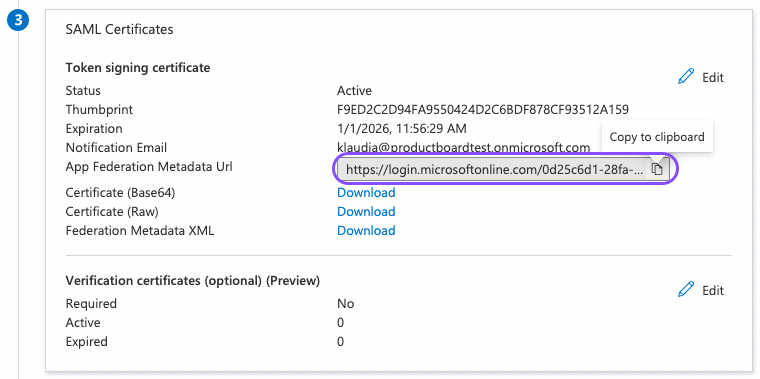Viewport: 760px width, 379px height.
Task: Click the step 3 number badge
Action: click(x=18, y=20)
